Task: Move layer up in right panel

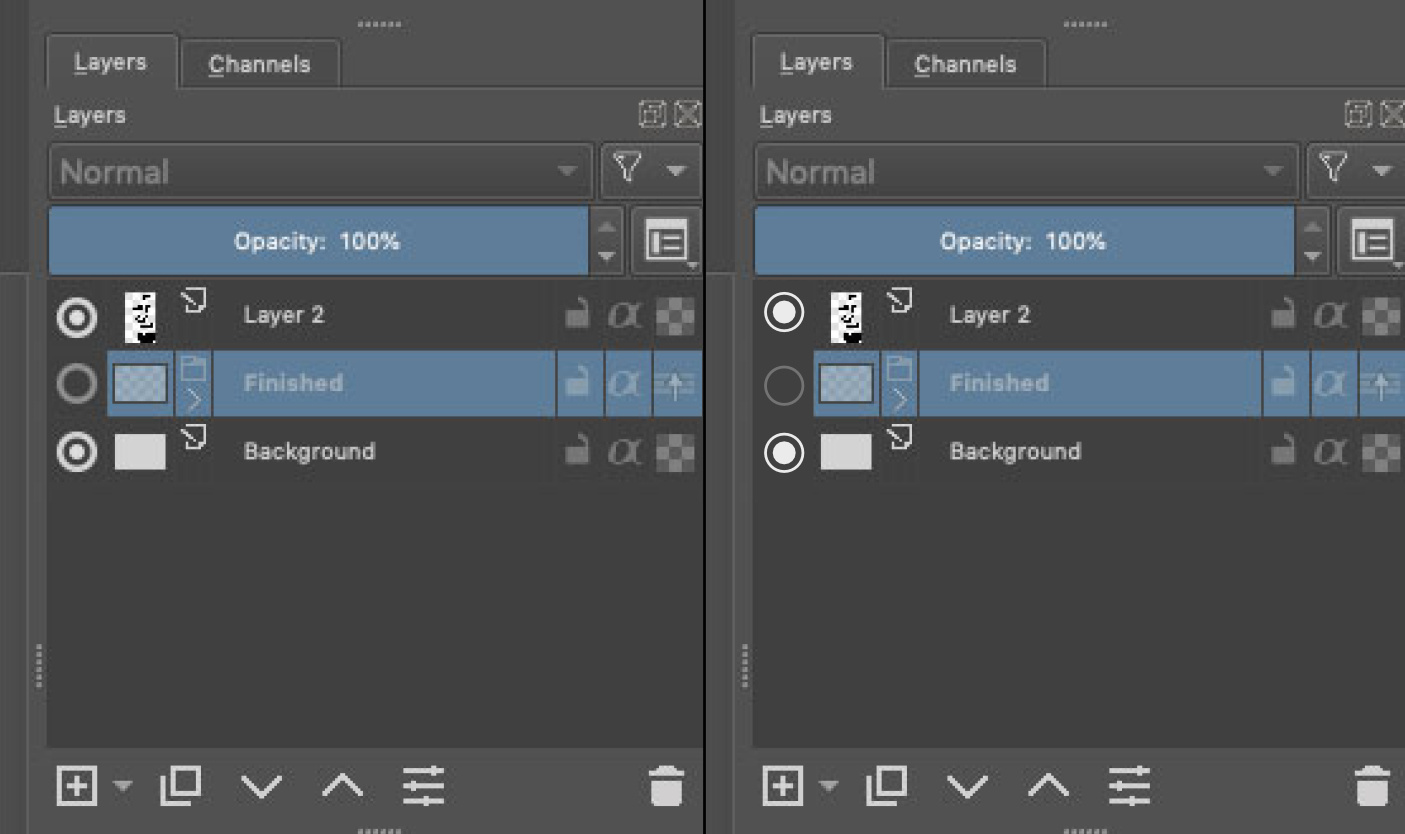Action: [x=1048, y=786]
